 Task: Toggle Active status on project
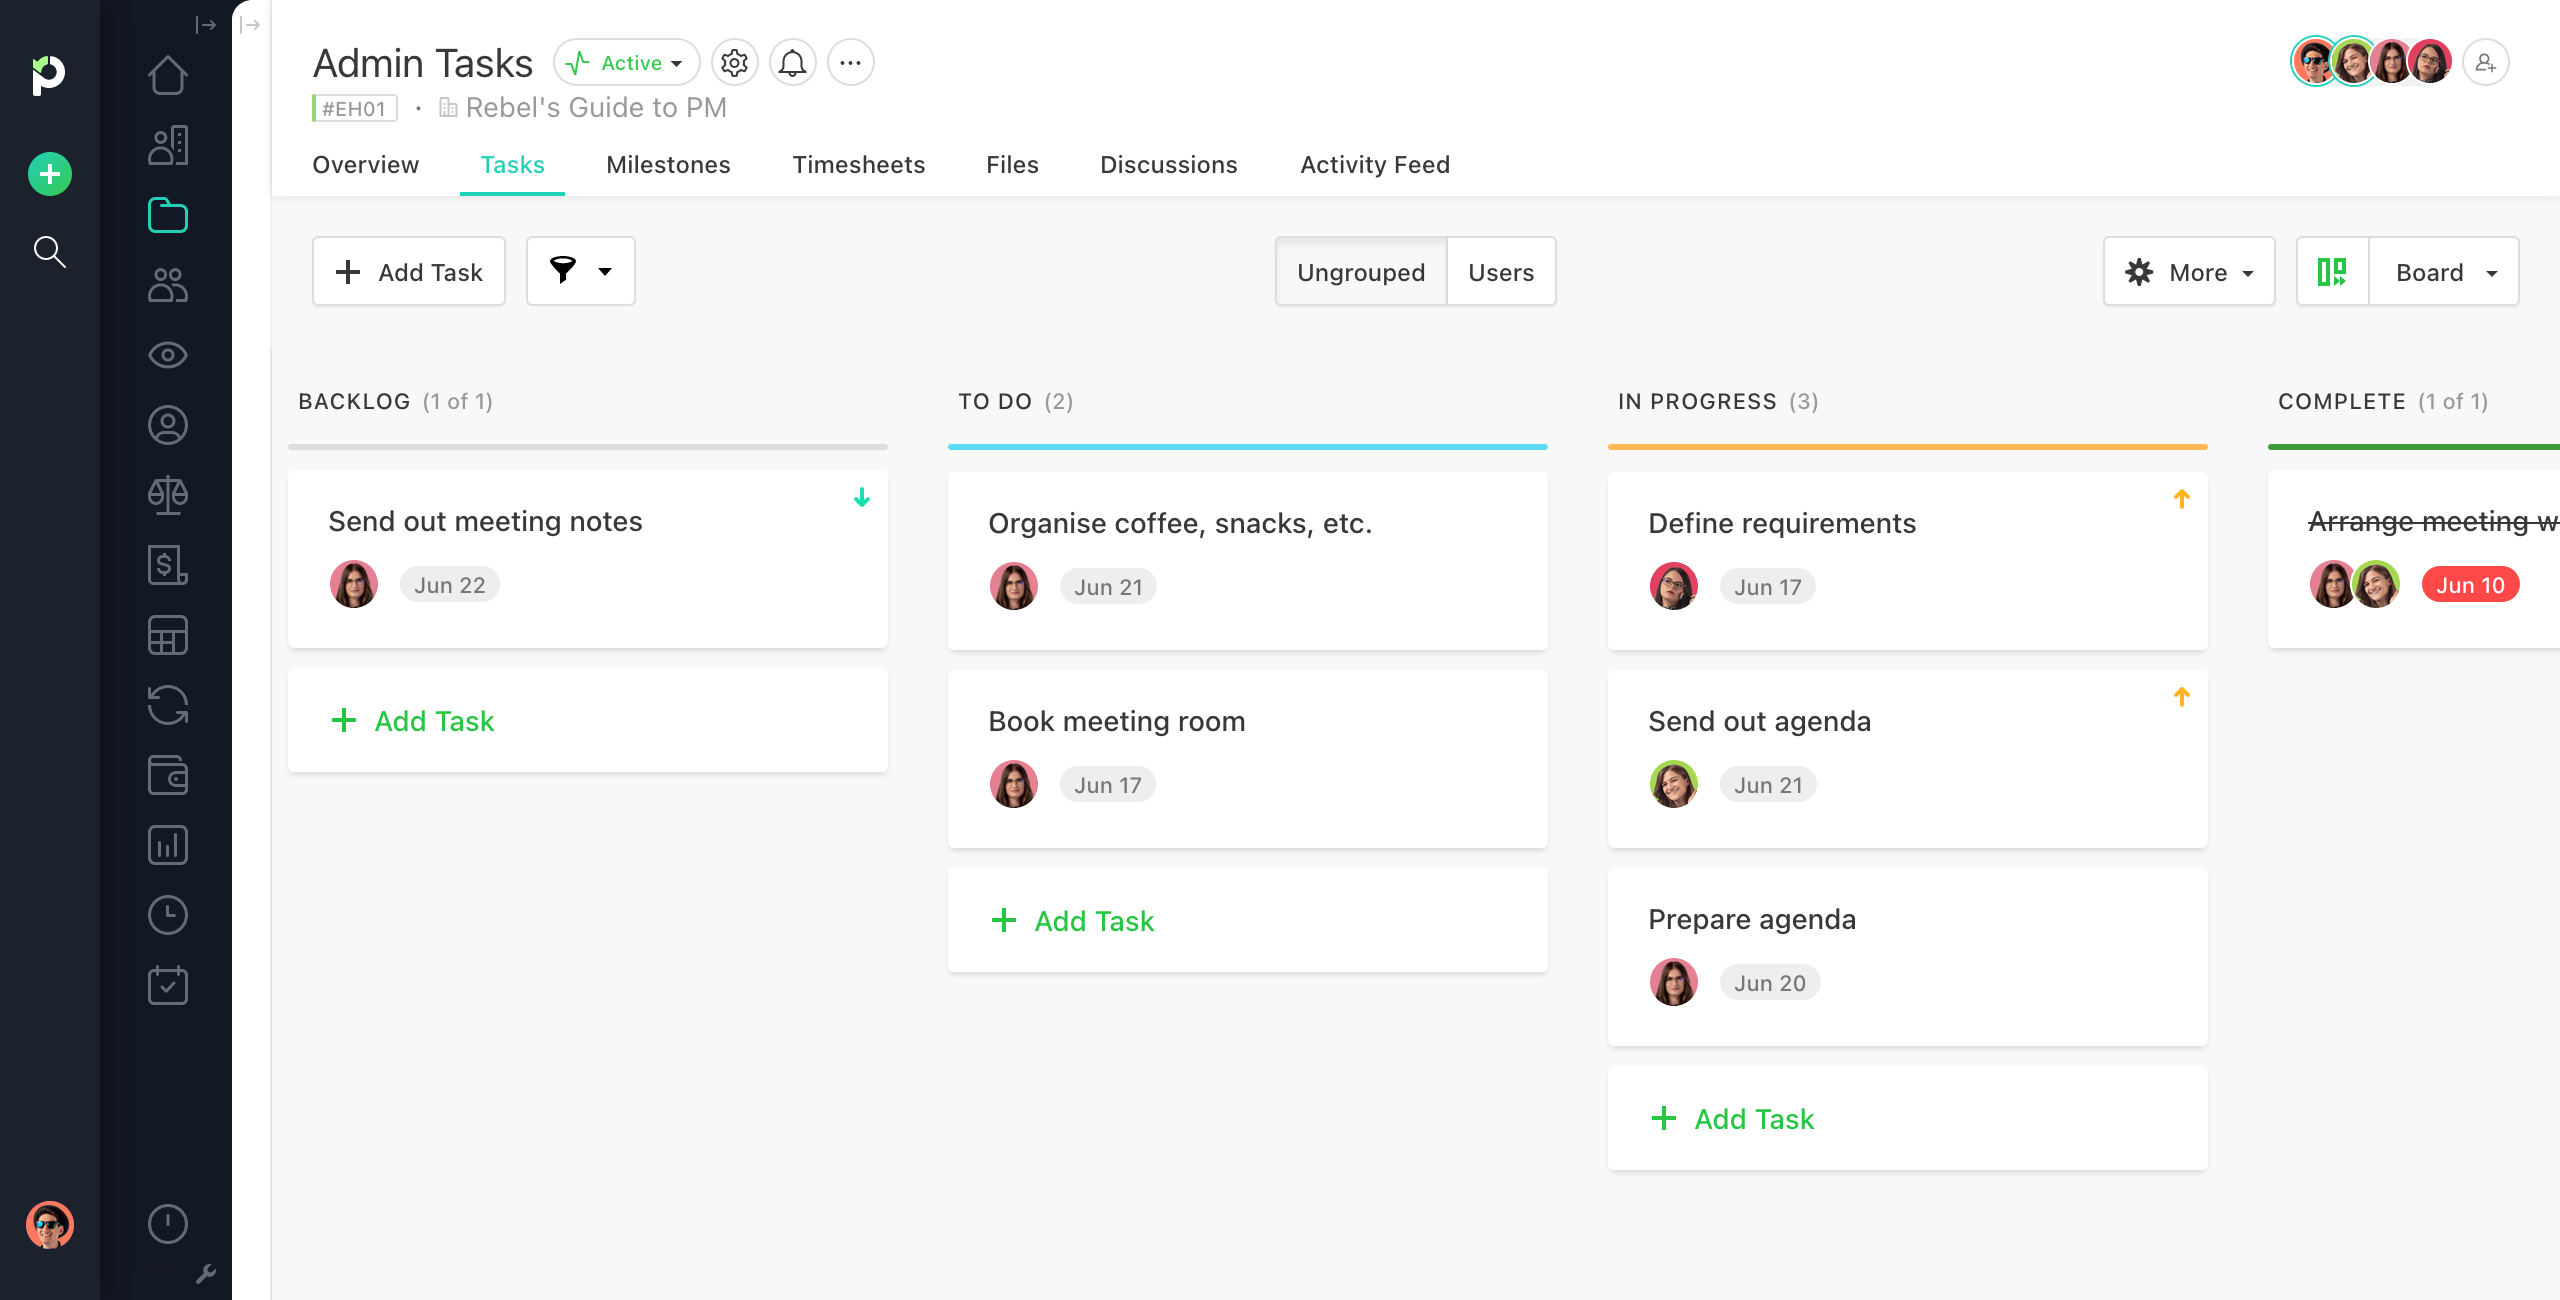tap(625, 63)
